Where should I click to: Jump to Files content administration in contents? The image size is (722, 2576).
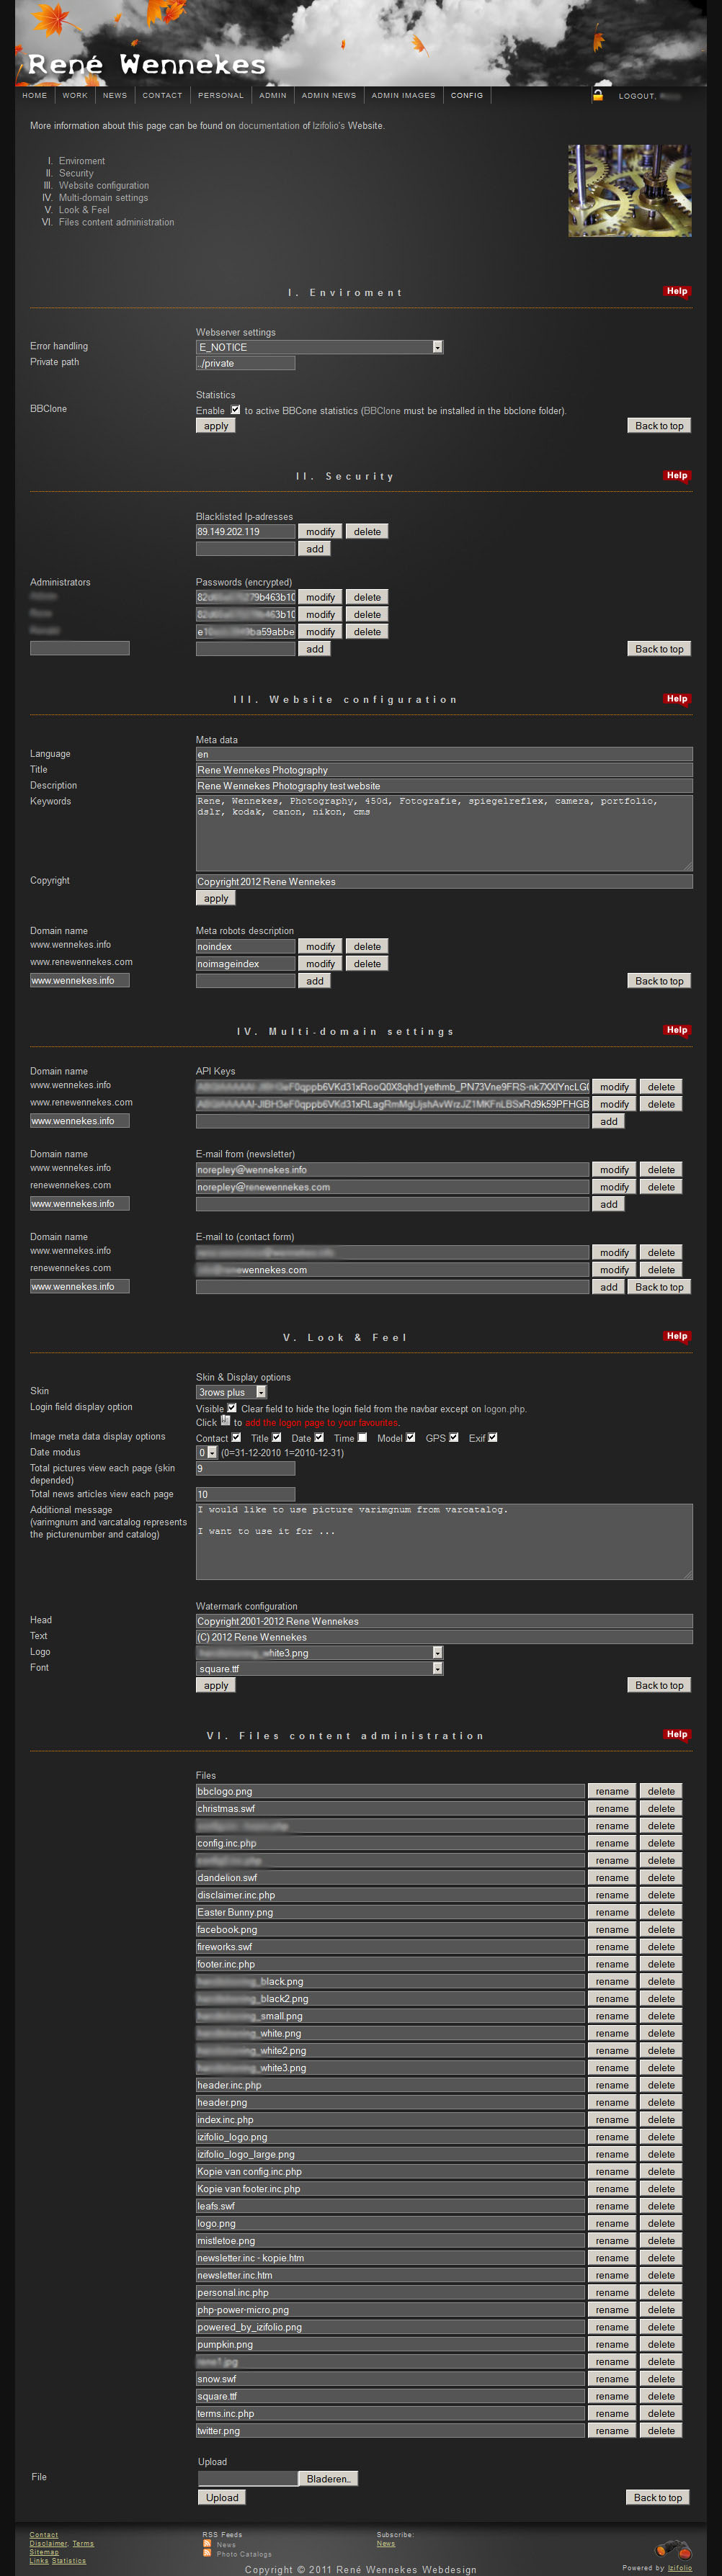[x=116, y=223]
